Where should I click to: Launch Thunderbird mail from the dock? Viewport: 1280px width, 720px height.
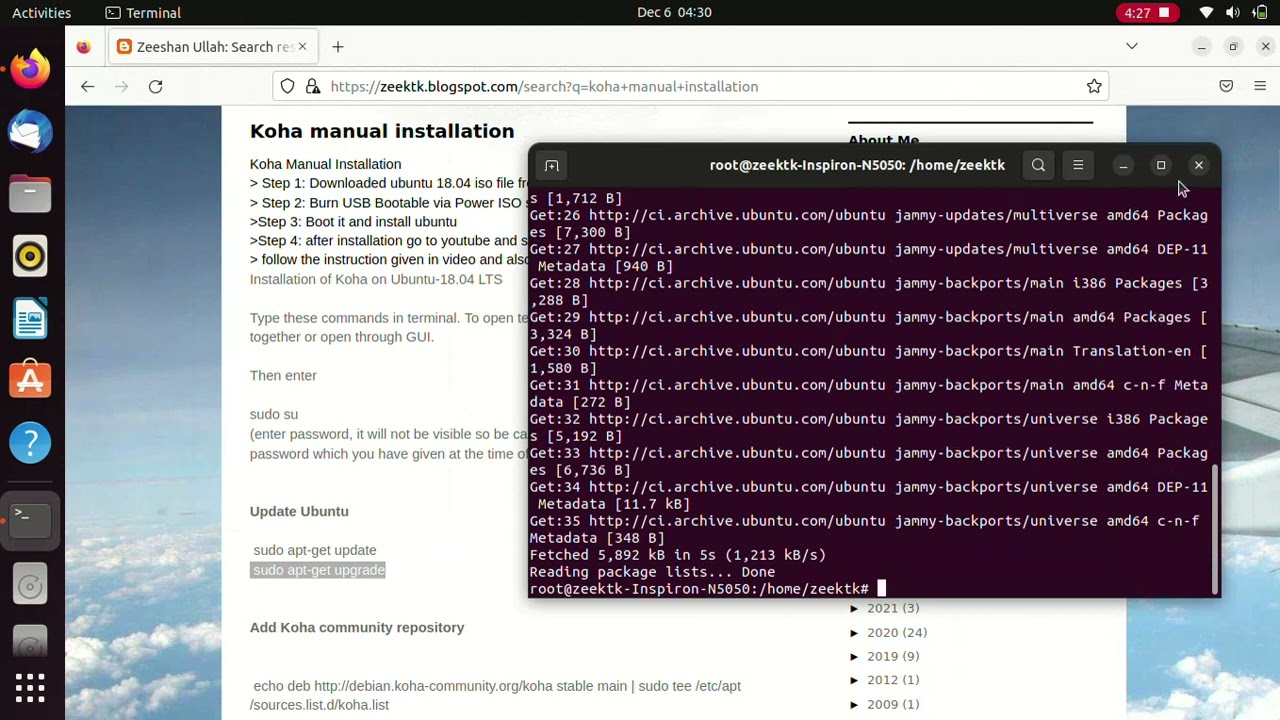coord(30,131)
